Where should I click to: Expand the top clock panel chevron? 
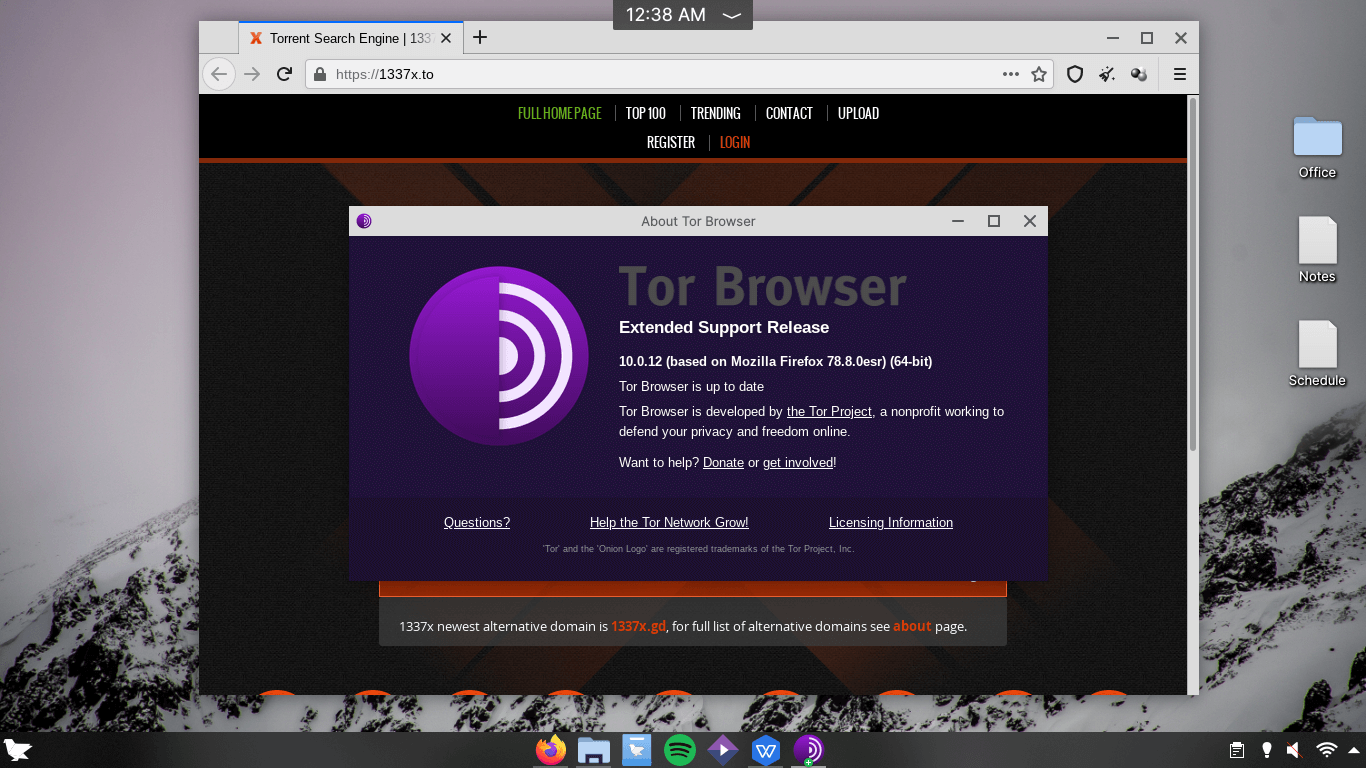point(732,15)
